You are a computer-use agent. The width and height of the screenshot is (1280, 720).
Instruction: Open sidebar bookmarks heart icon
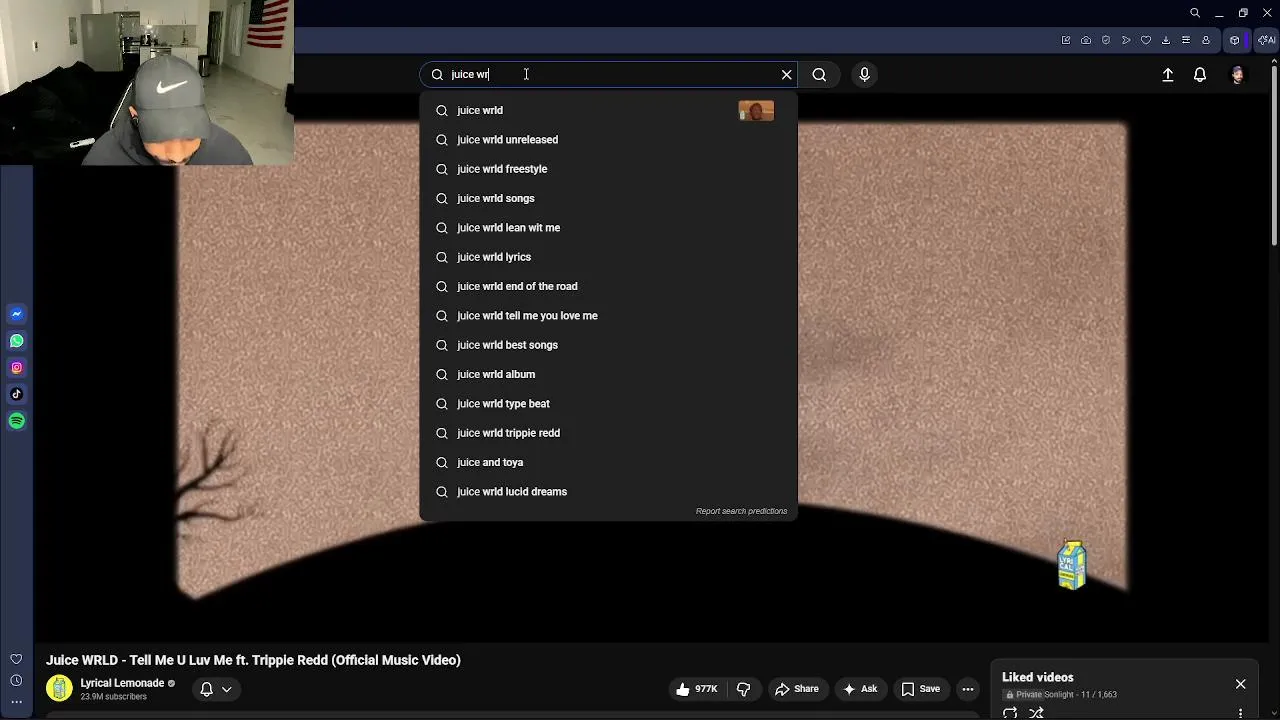(x=16, y=659)
